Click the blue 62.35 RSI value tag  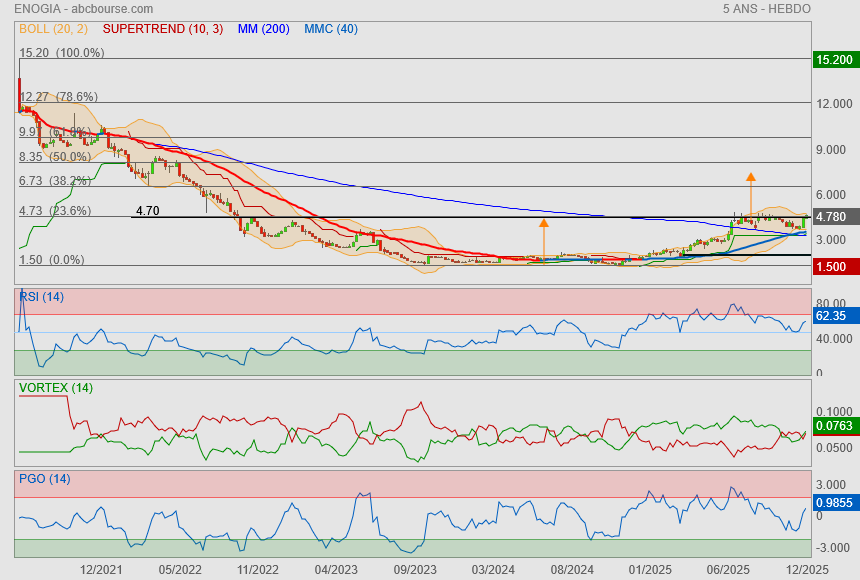pos(833,316)
